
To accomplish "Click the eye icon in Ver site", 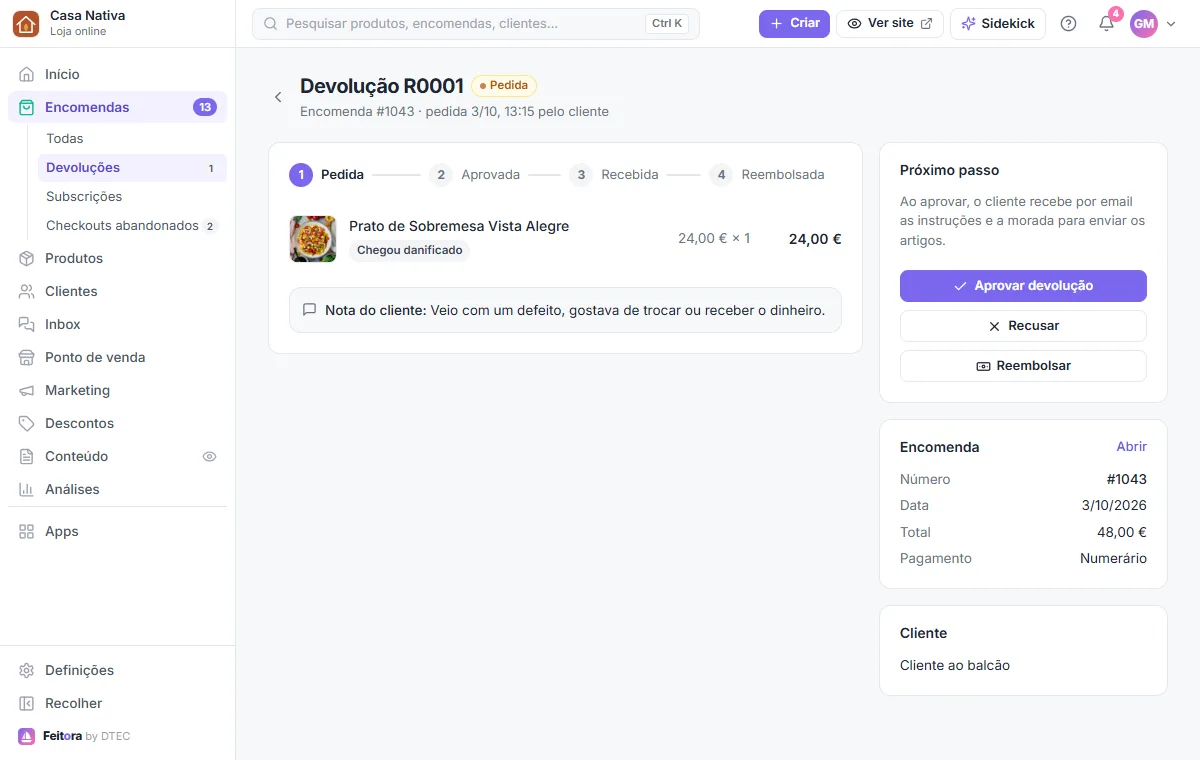I will coord(855,23).
